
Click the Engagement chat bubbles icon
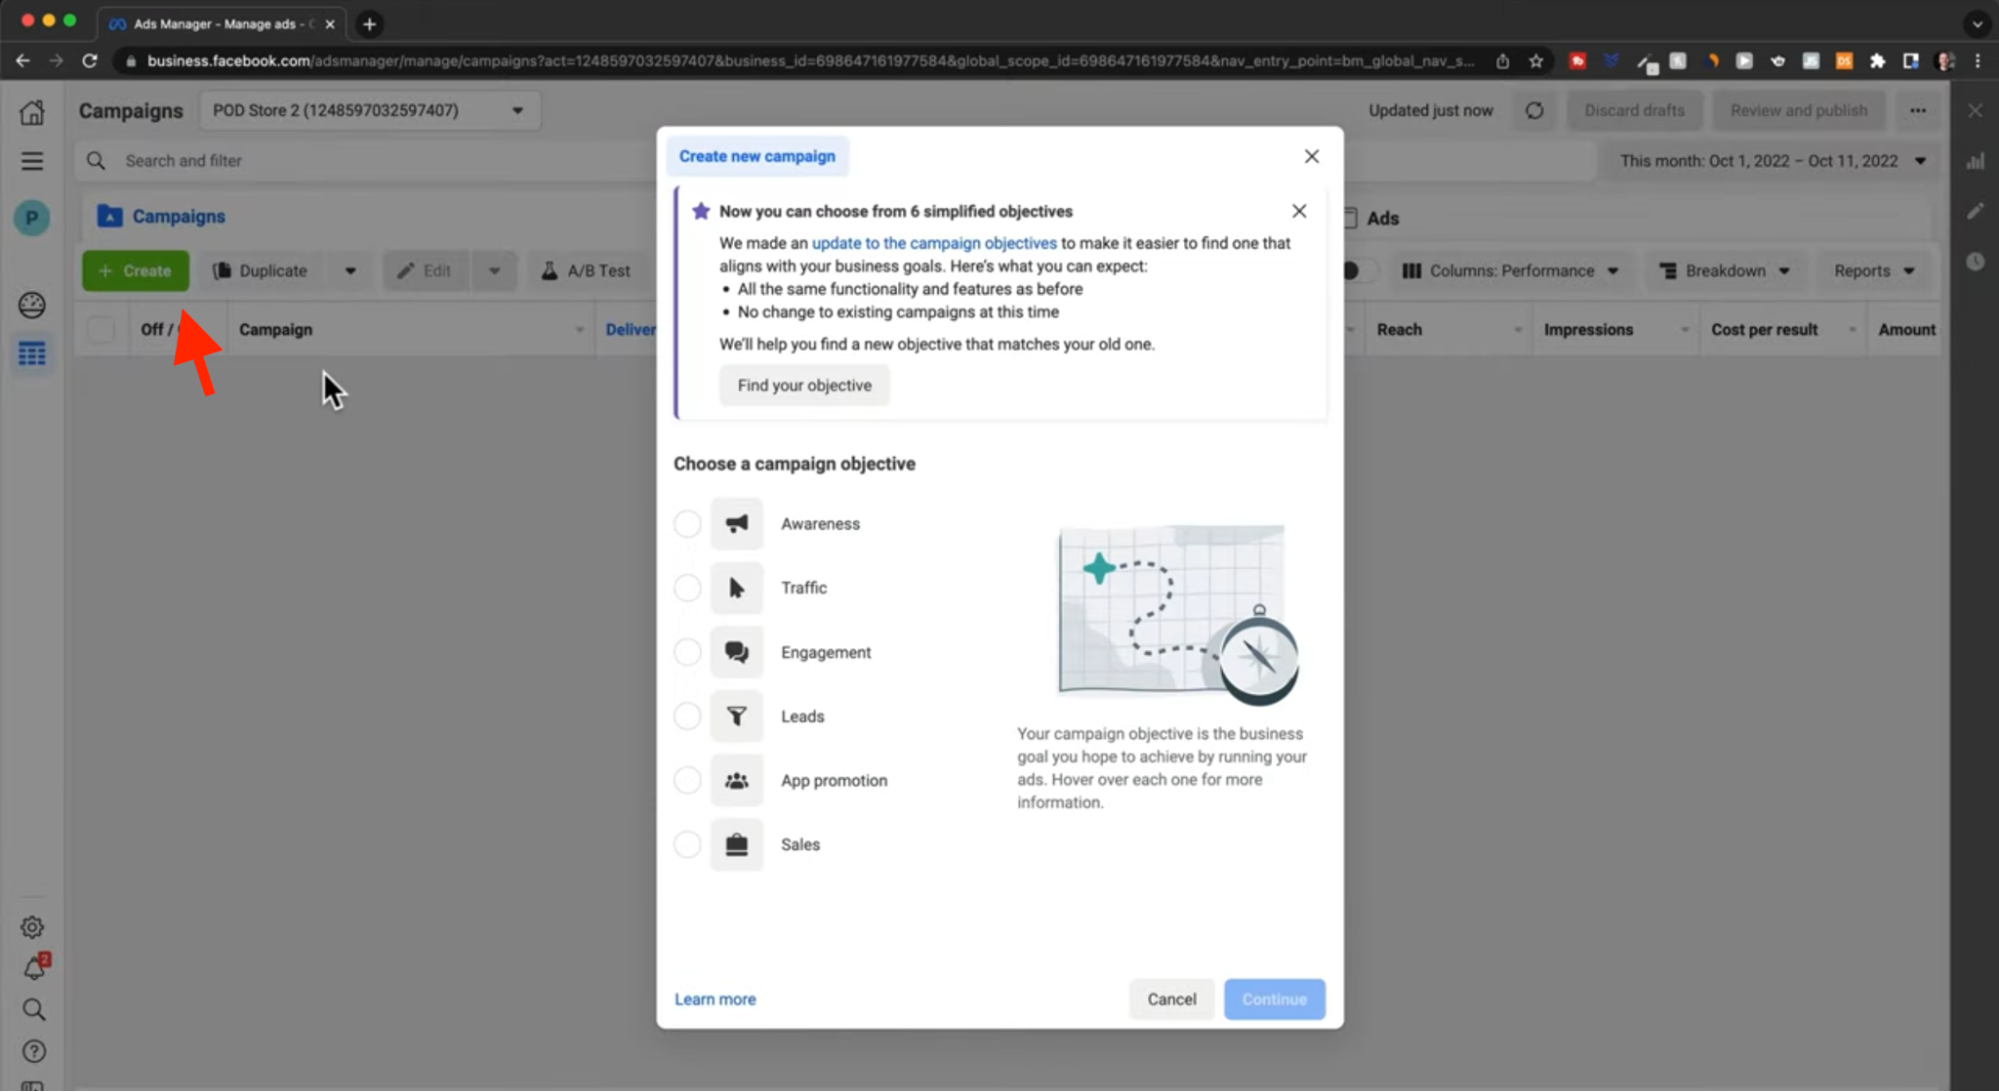(x=736, y=652)
